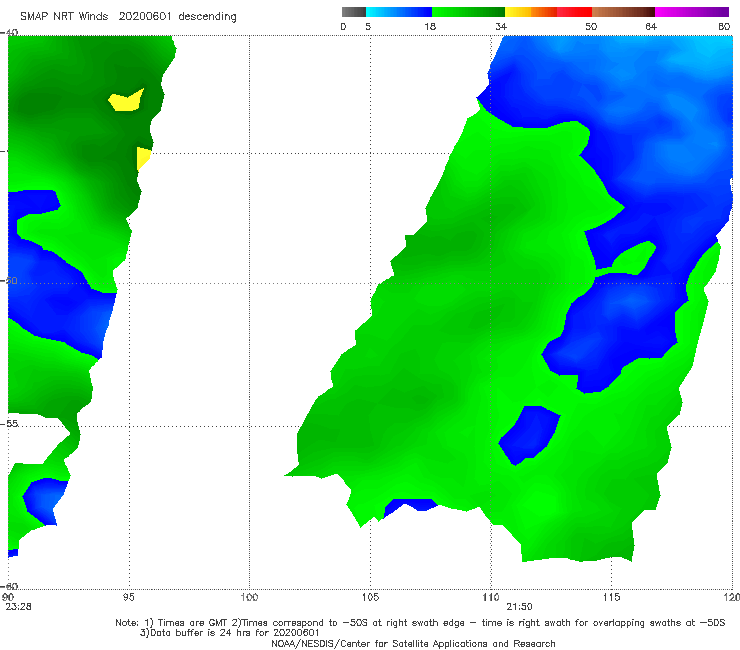Click the yellow-orange segment of the color bar

click(x=531, y=12)
